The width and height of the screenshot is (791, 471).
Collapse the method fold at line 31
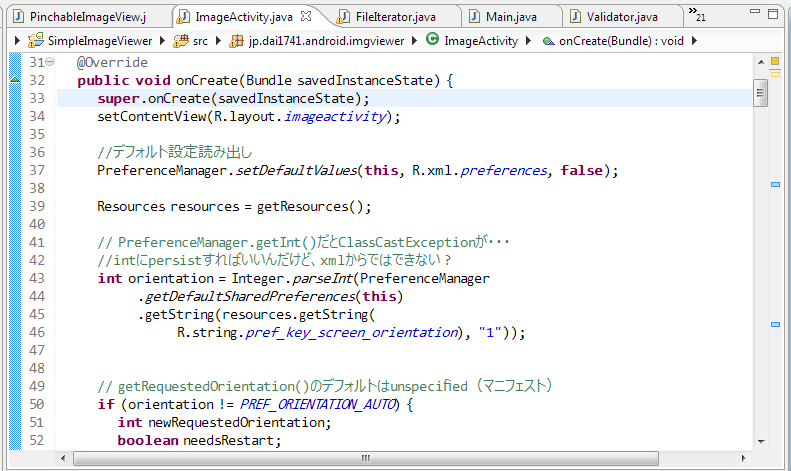pos(49,62)
